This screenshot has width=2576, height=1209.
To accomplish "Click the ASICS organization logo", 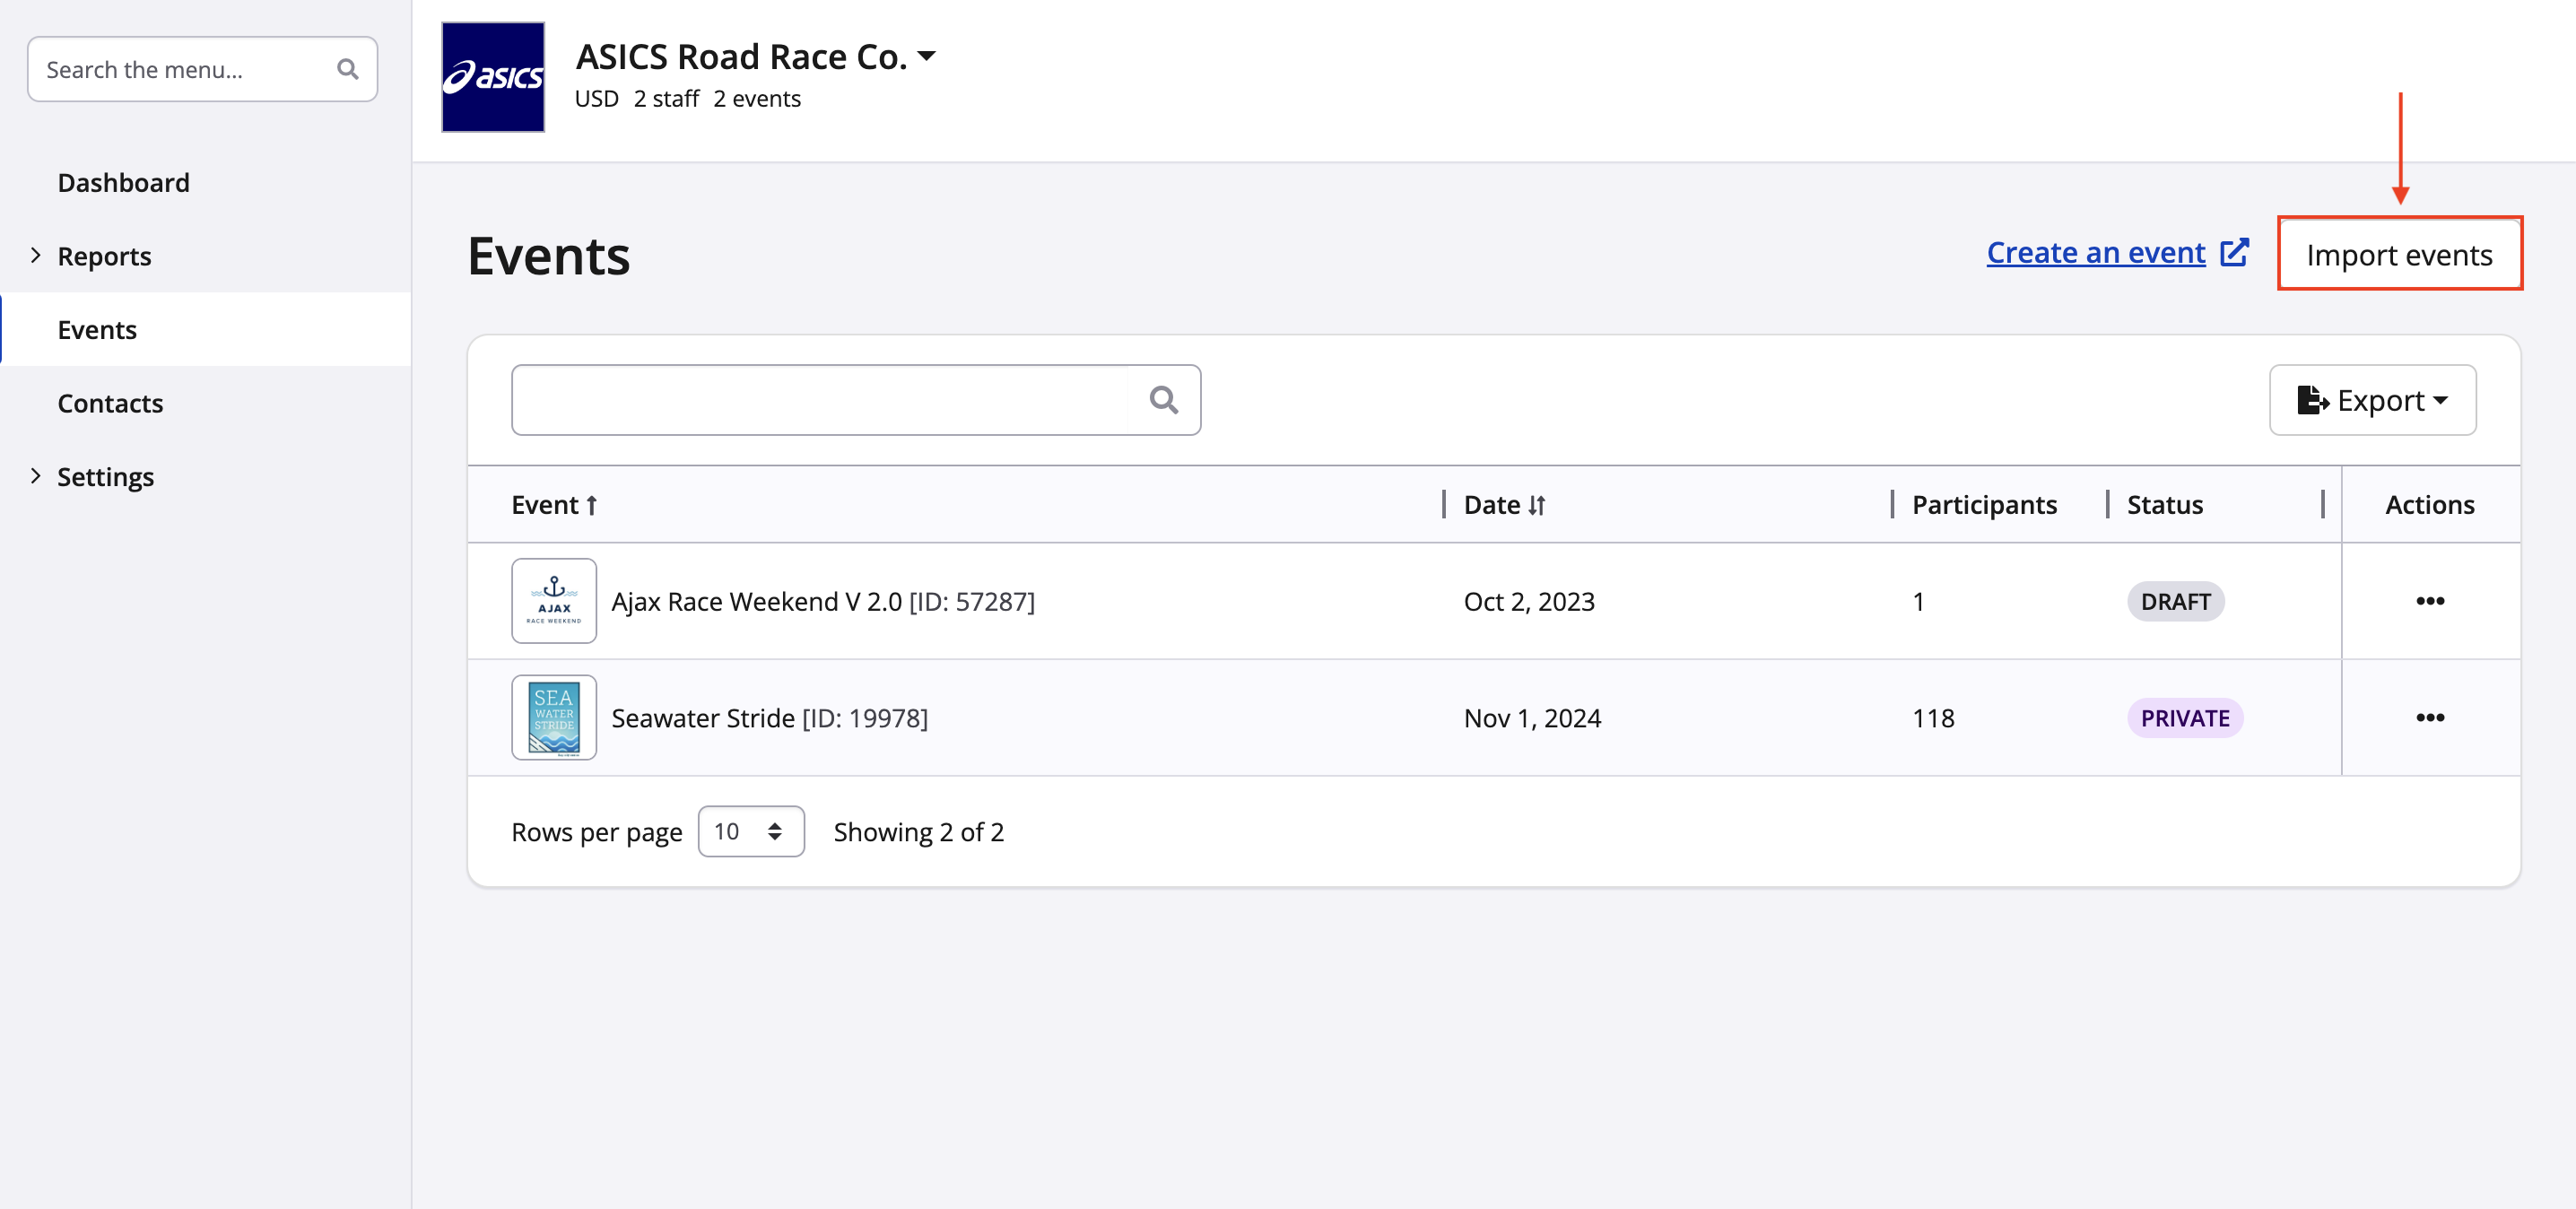I will [493, 77].
